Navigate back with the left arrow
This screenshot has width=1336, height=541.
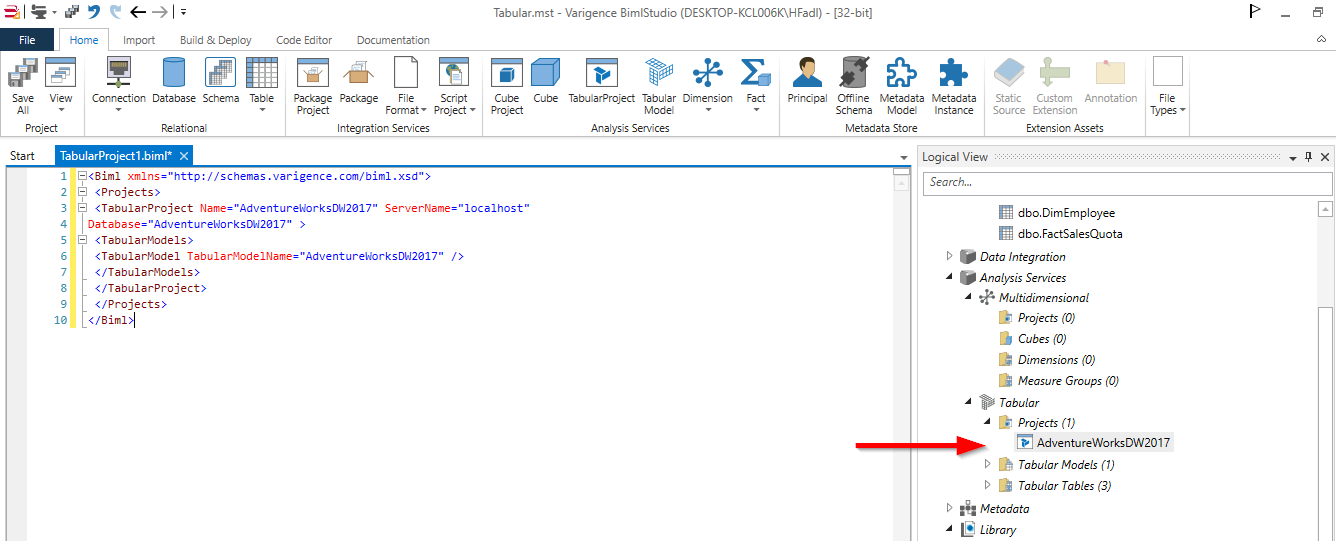click(138, 12)
